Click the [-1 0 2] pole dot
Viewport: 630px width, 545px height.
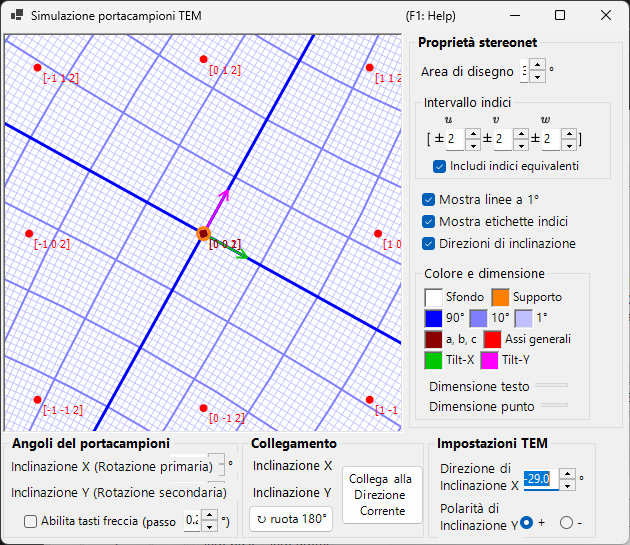pos(29,234)
